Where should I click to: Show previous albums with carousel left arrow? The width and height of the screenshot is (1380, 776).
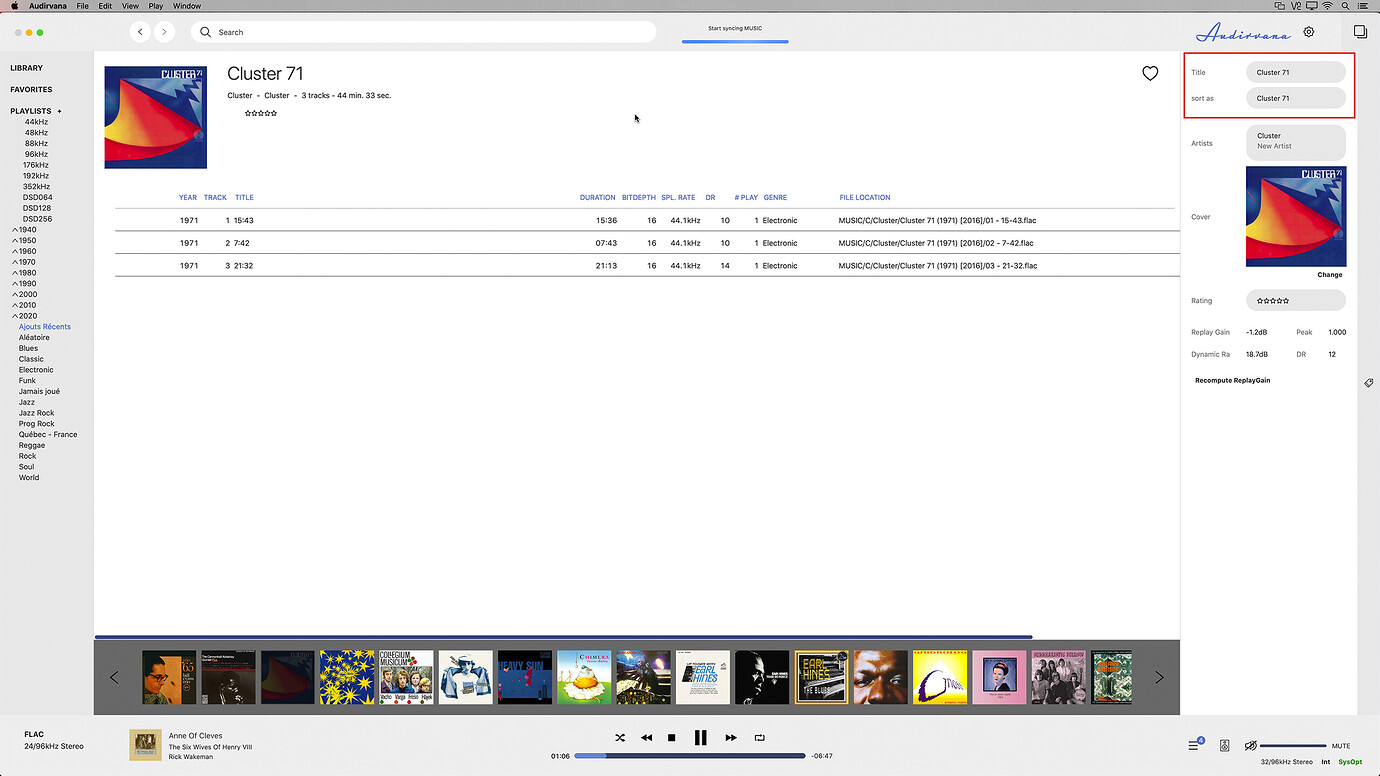pos(114,677)
